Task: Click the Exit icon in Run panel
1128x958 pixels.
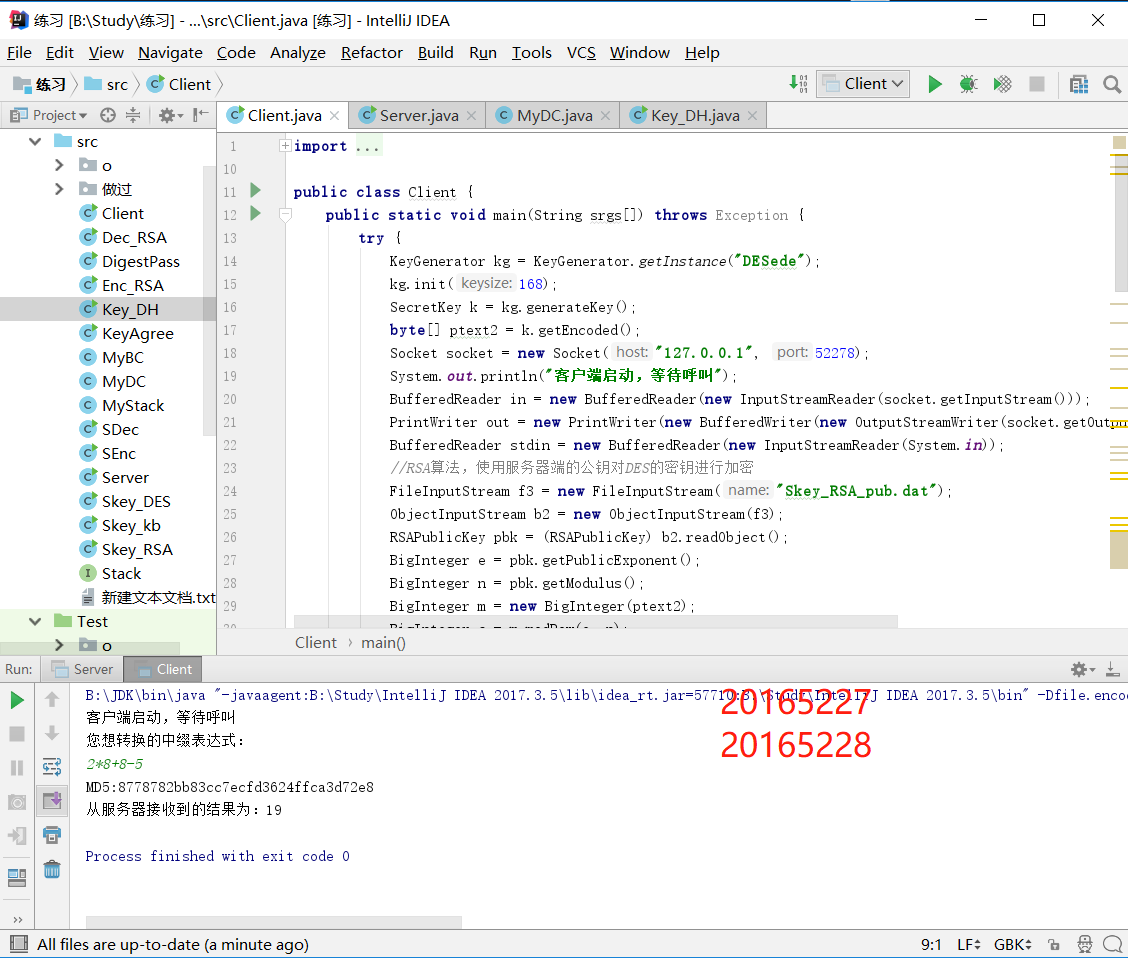Action: 17,835
